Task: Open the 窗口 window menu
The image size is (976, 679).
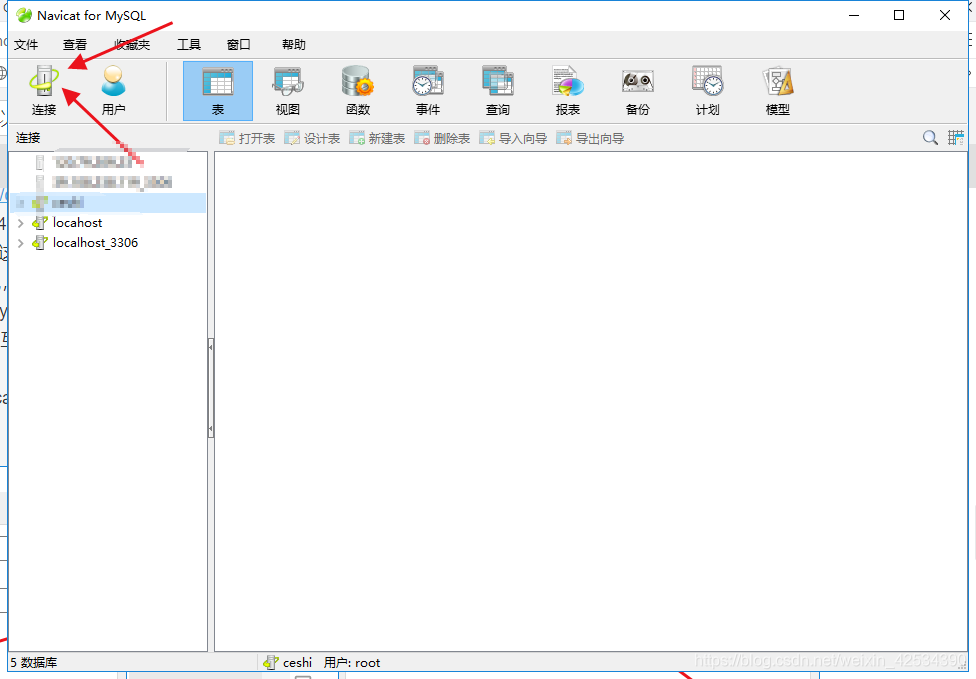Action: 238,44
